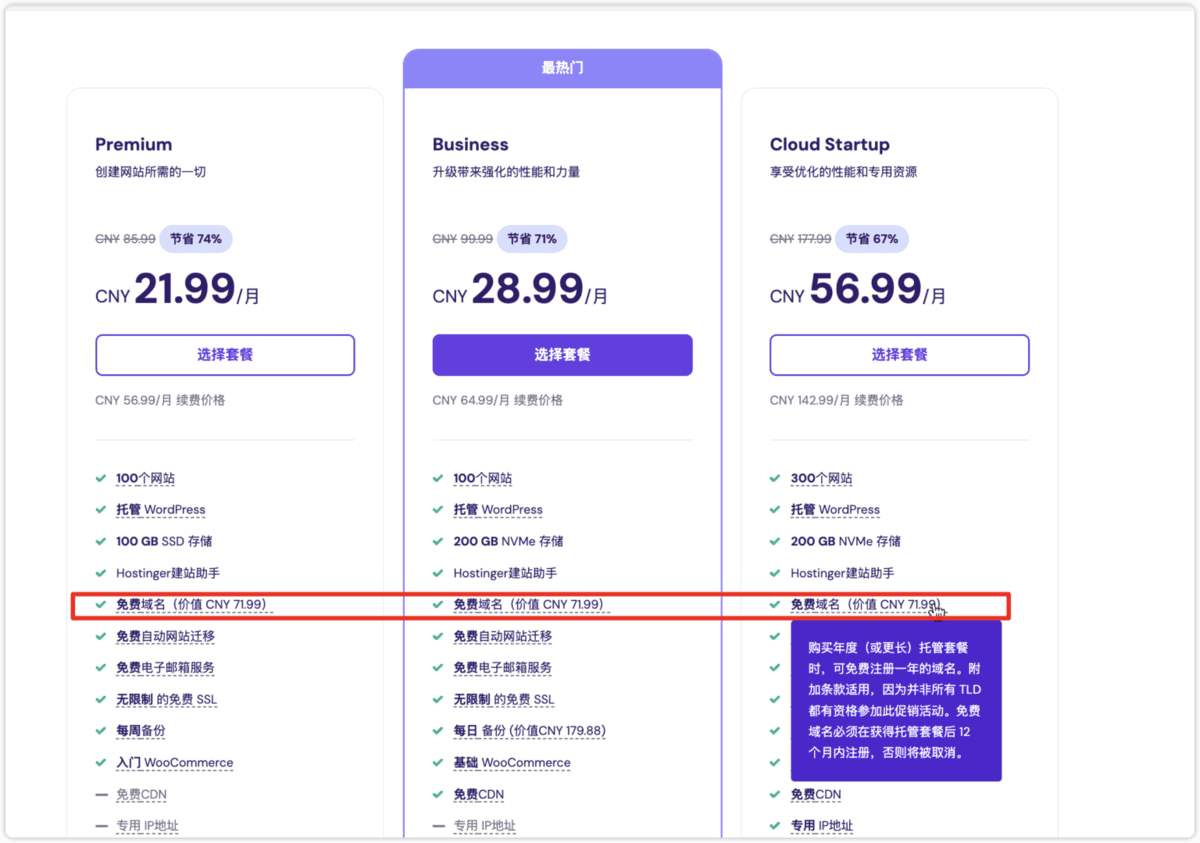Click dash icon beside Business 专用 IP地址
The image size is (1200, 843).
pos(438,826)
